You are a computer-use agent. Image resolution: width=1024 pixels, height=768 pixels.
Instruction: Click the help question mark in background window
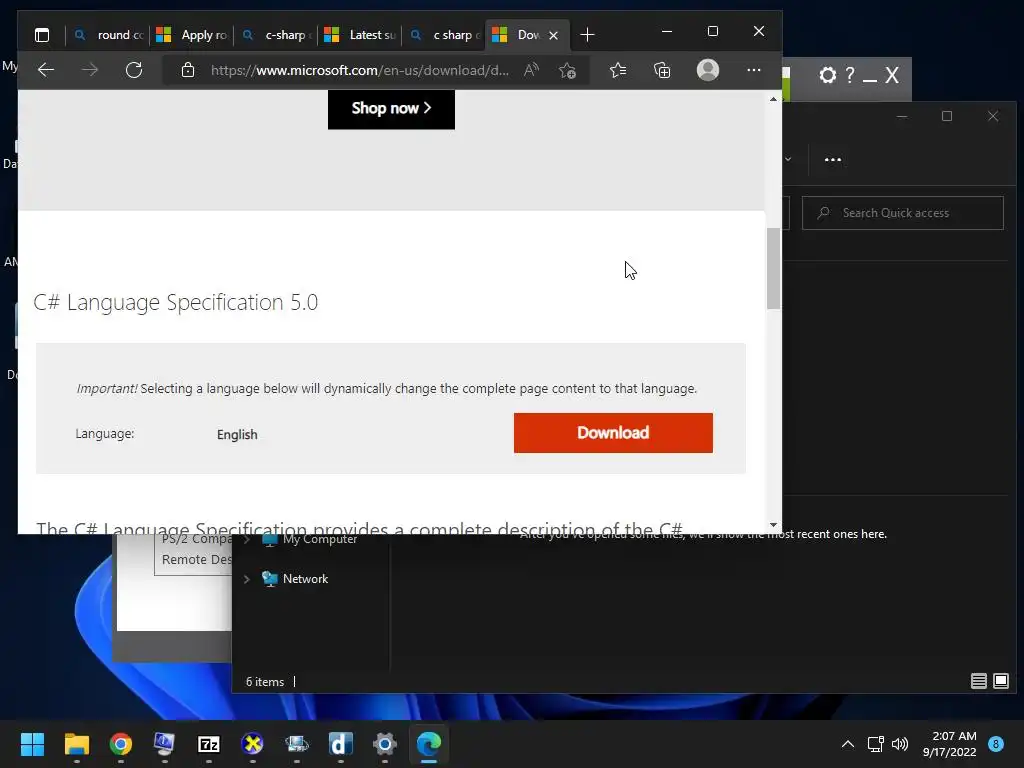850,75
